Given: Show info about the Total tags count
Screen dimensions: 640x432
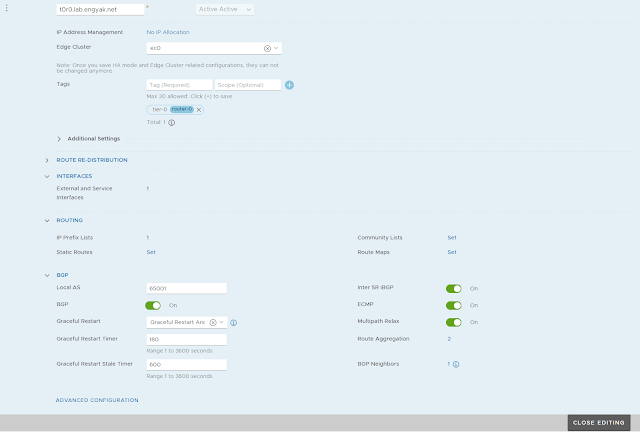Looking at the screenshot, I should [172, 122].
